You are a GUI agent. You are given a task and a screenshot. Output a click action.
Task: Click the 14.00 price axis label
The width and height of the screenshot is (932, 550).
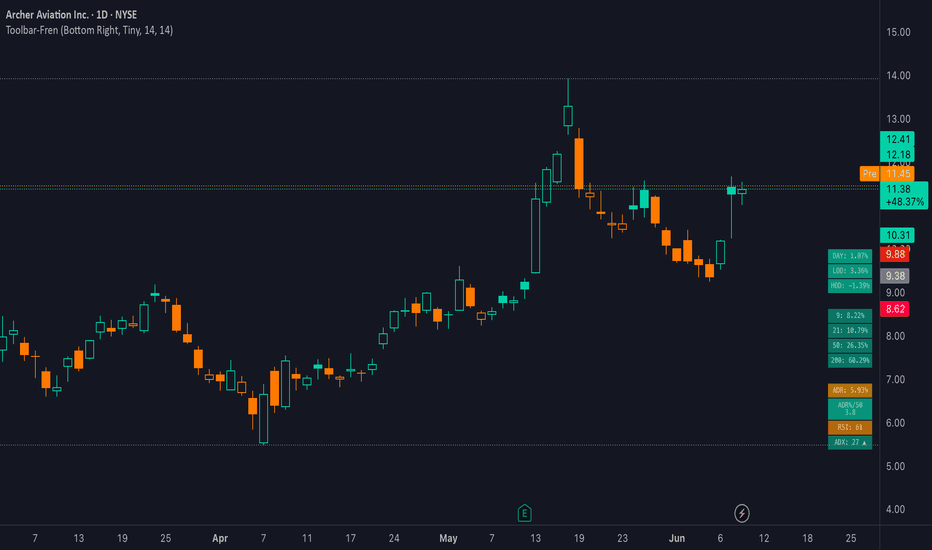click(x=898, y=76)
